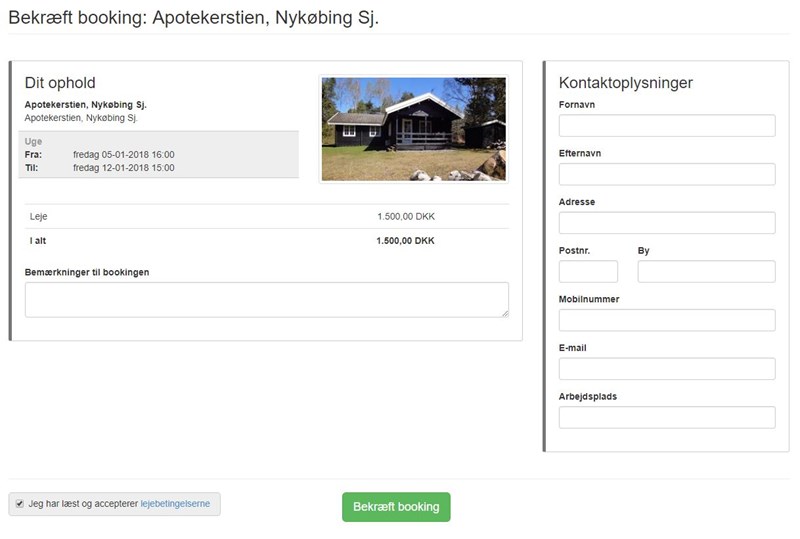Click the Til date fredag 12-01-2018 15:00
The width and height of the screenshot is (800, 539).
point(124,168)
